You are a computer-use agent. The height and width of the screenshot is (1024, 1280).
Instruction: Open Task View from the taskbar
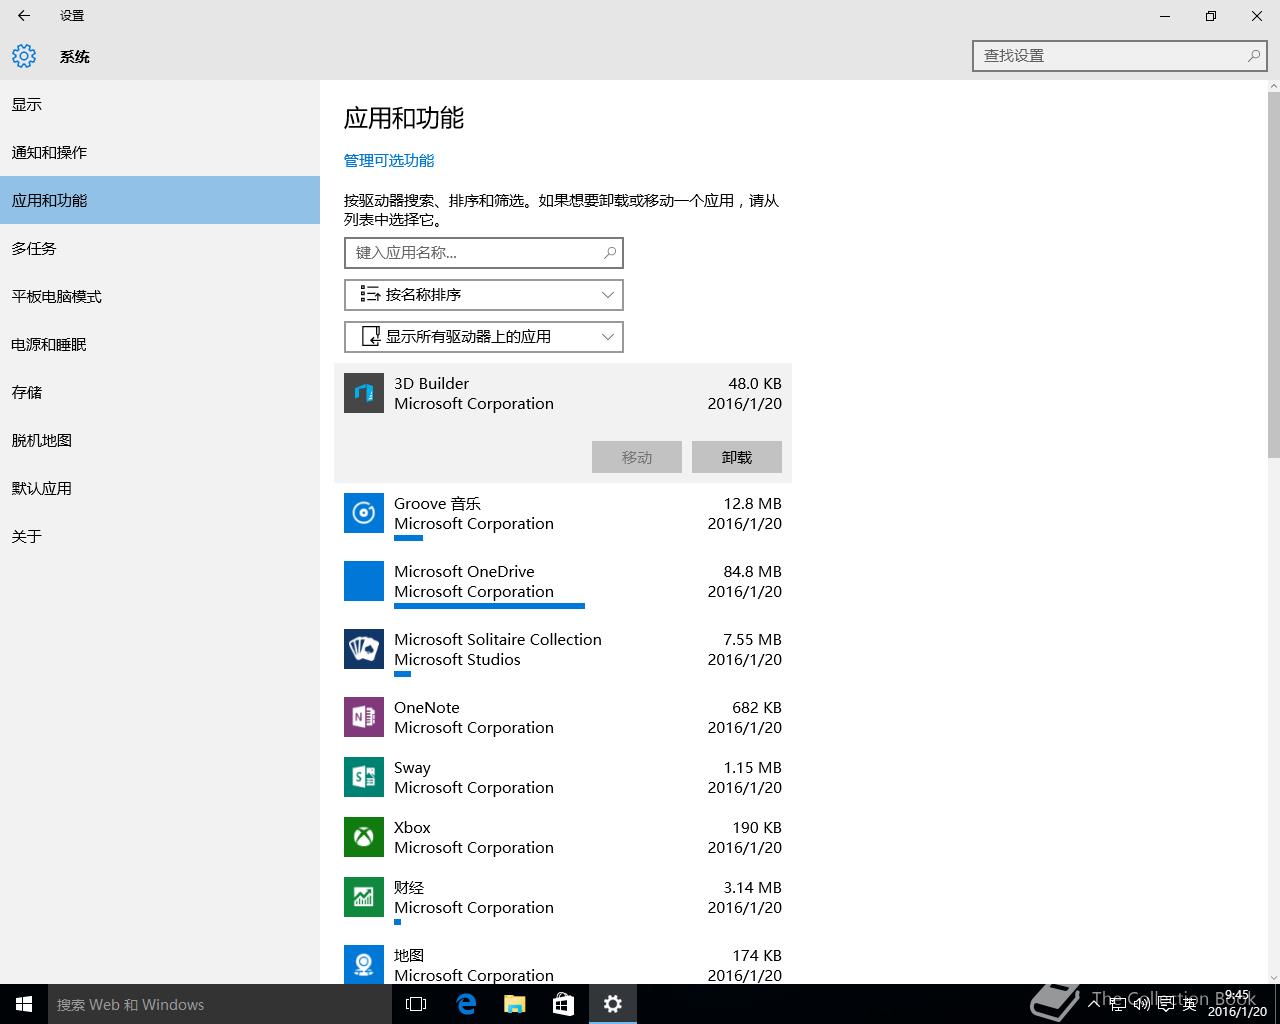pyautogui.click(x=416, y=1004)
